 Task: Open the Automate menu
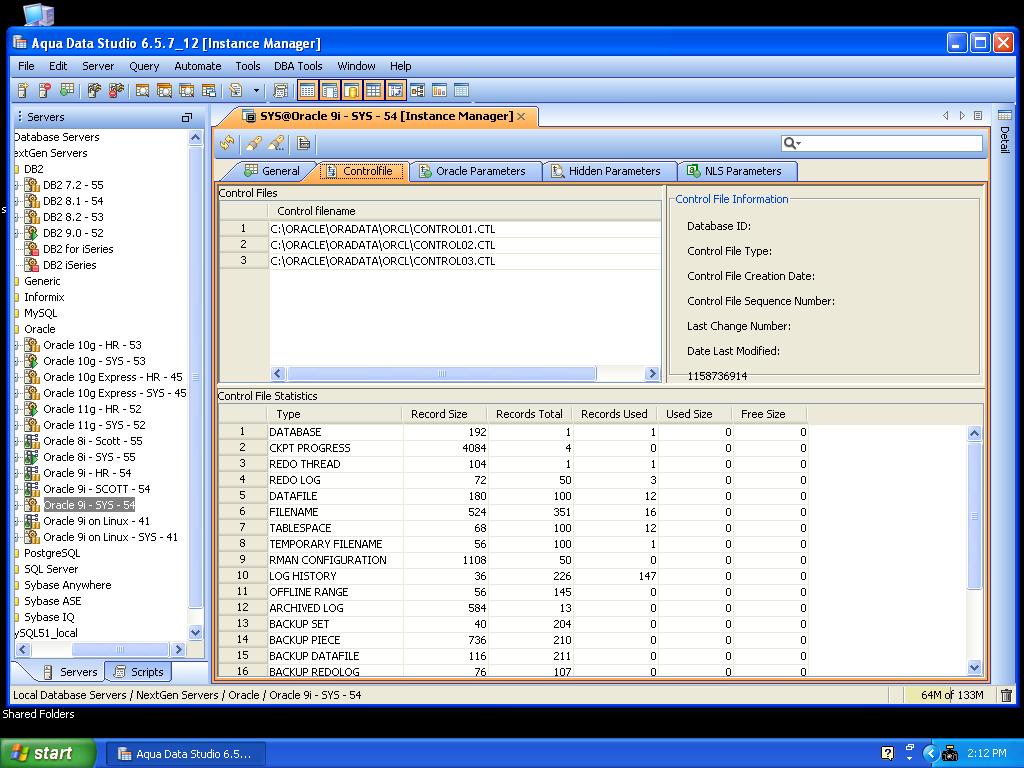pos(197,66)
